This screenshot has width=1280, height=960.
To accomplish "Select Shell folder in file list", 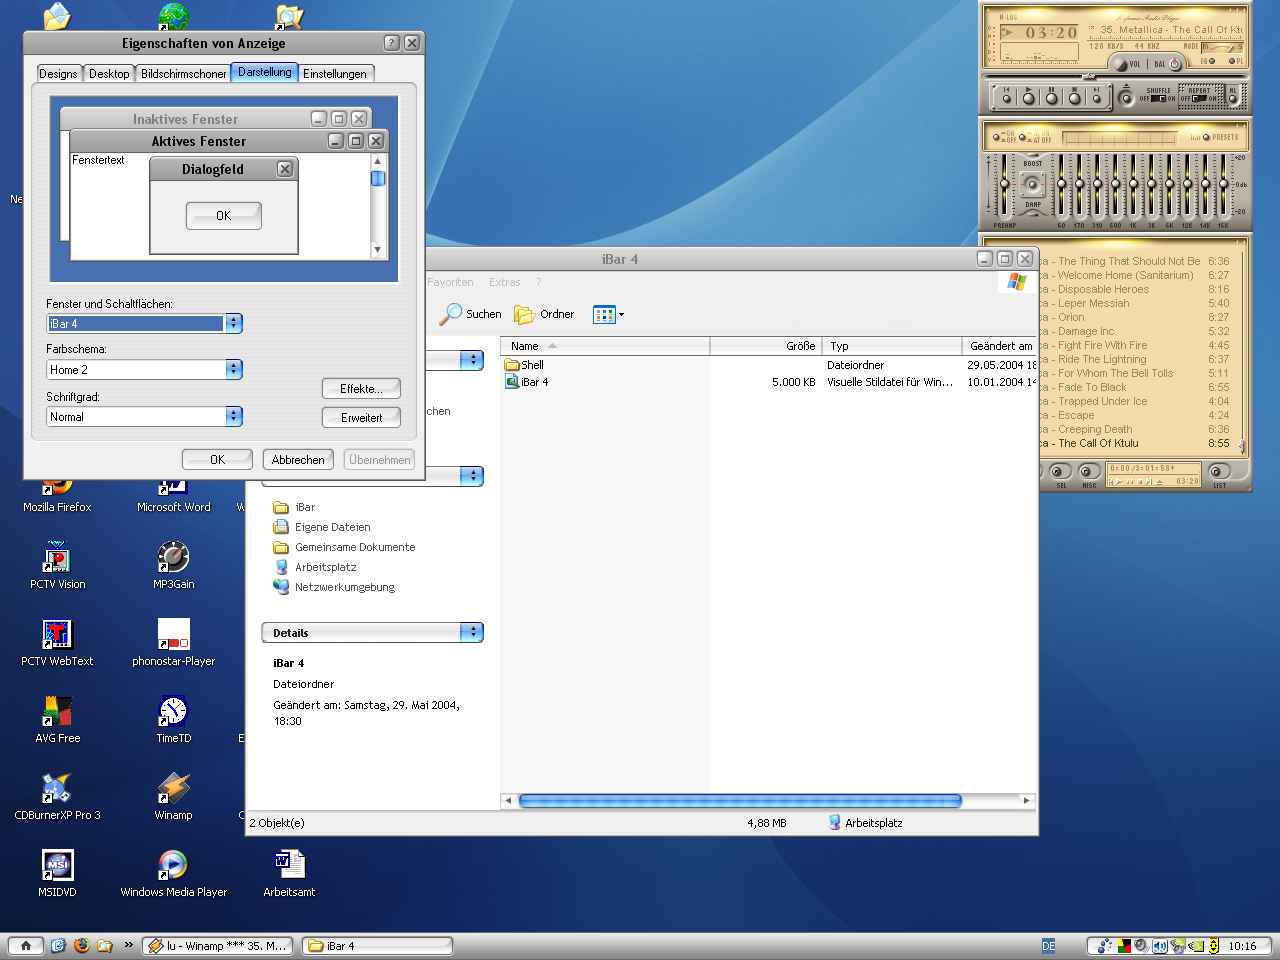I will pos(525,365).
